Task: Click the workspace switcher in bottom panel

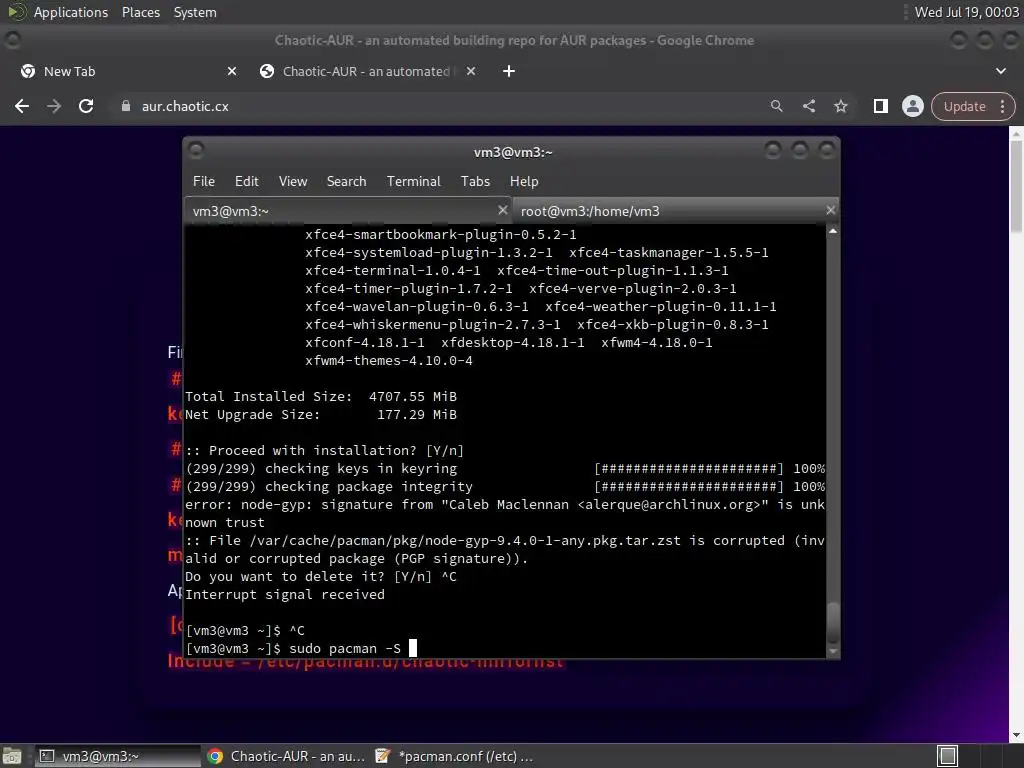Action: [947, 756]
